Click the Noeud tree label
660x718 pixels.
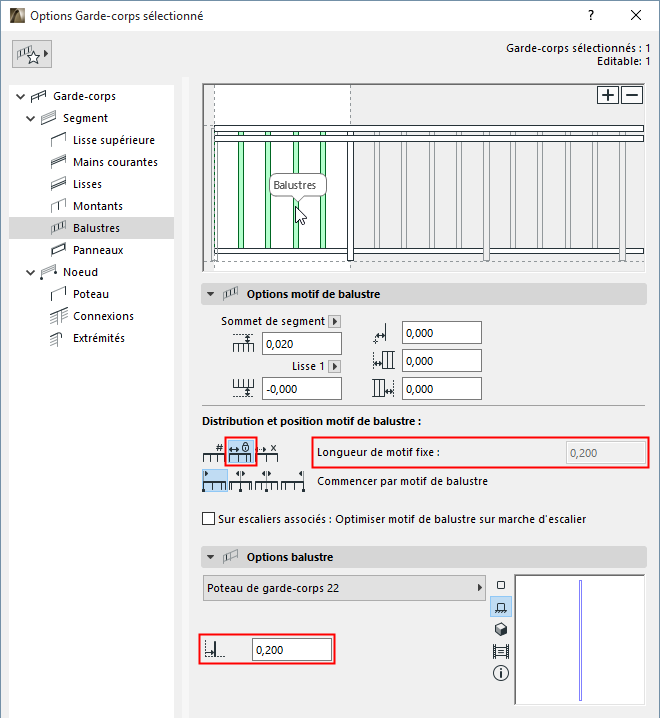(80, 272)
